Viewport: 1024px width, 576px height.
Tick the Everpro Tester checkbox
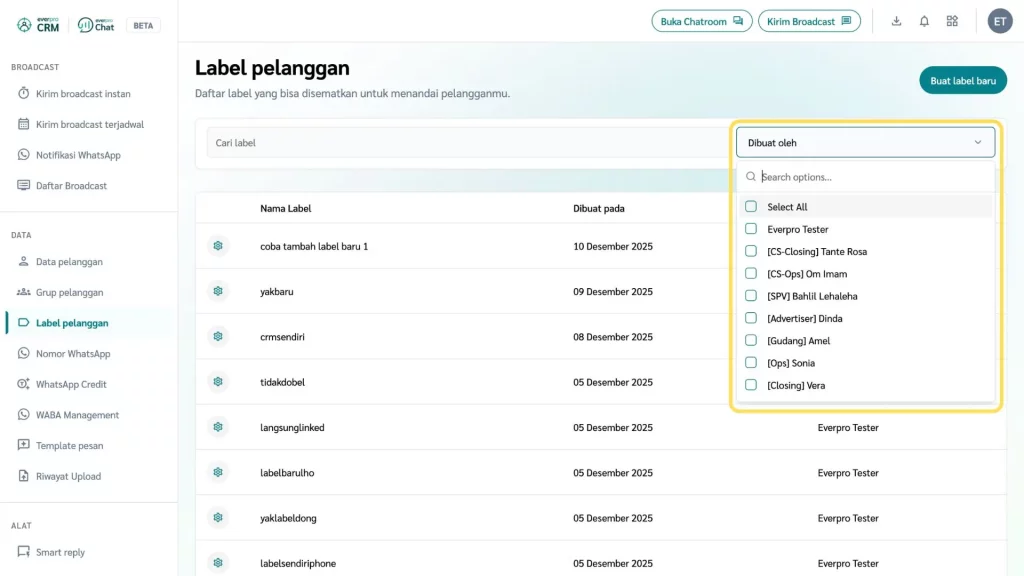pos(751,229)
